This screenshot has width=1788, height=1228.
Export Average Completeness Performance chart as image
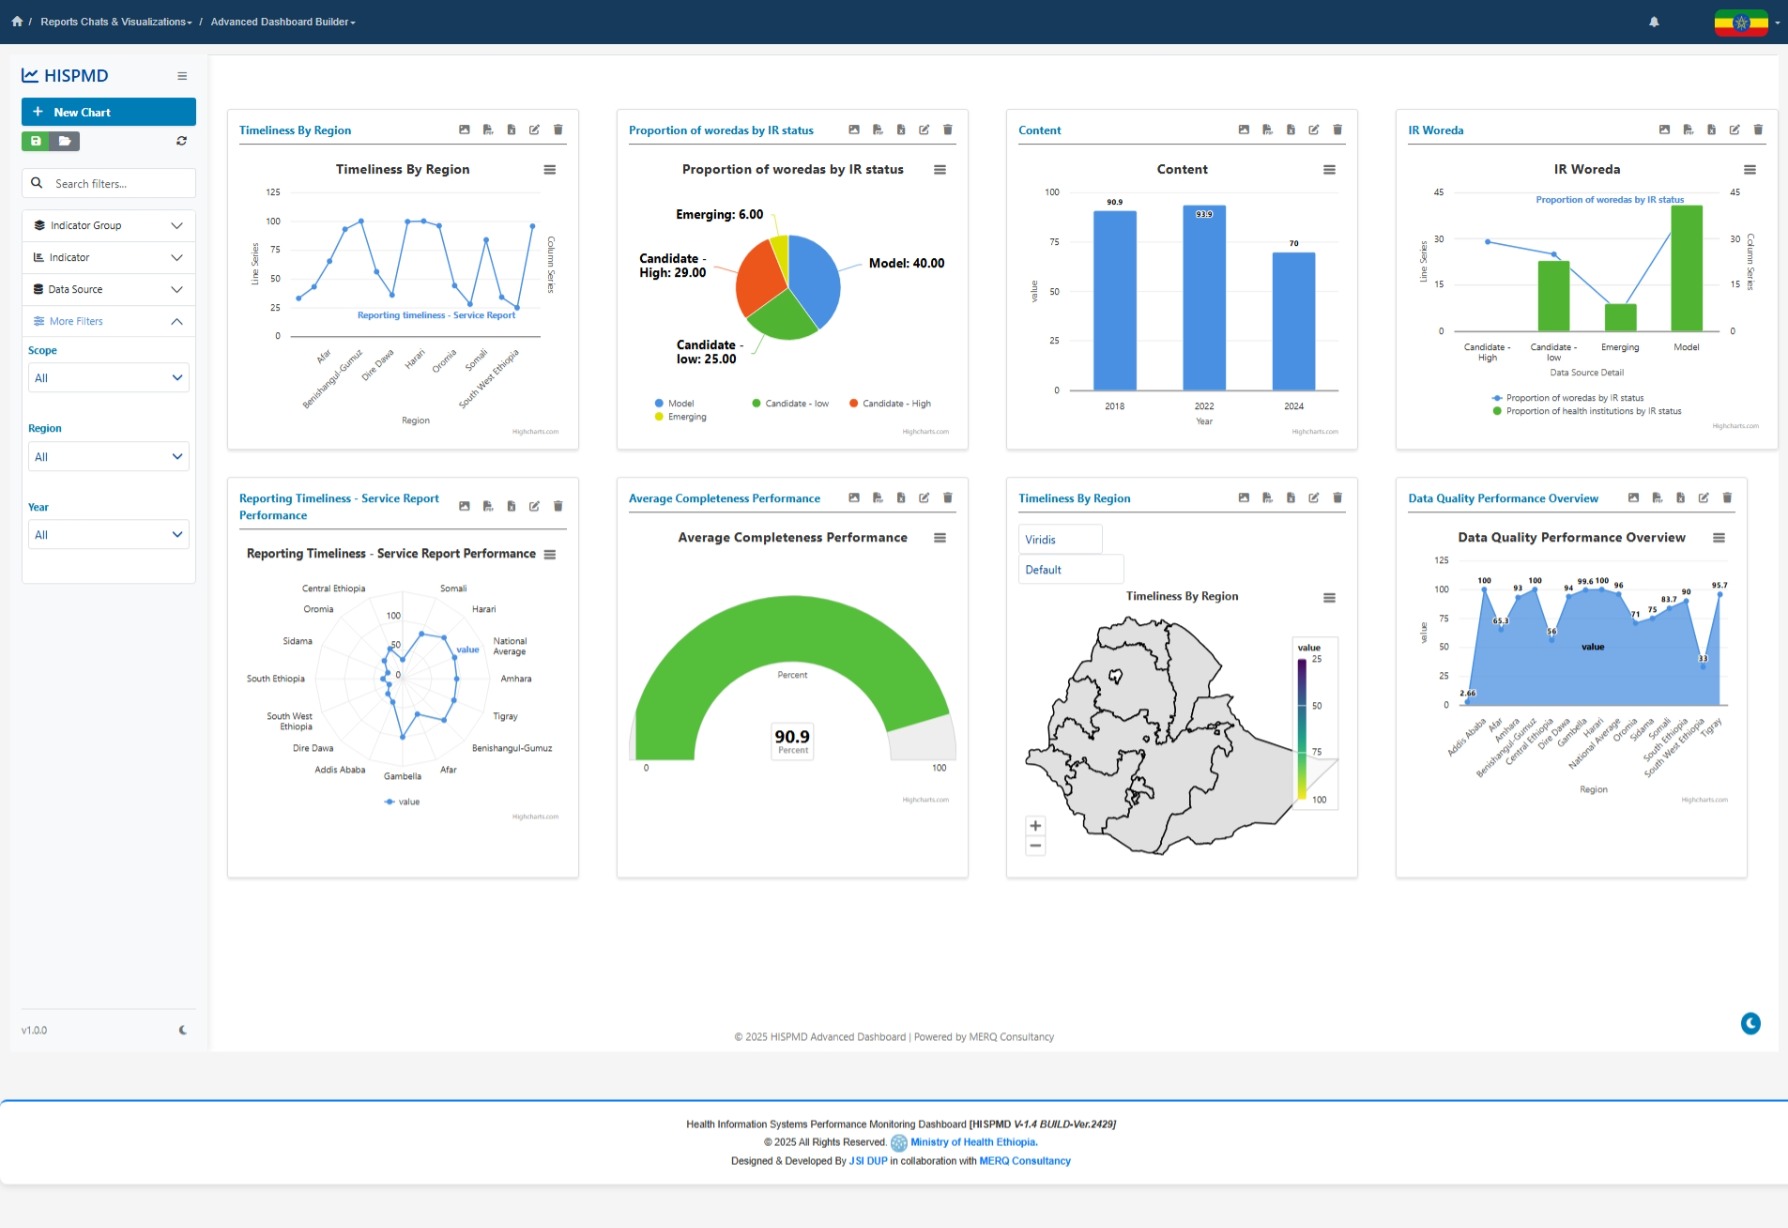[x=854, y=498]
